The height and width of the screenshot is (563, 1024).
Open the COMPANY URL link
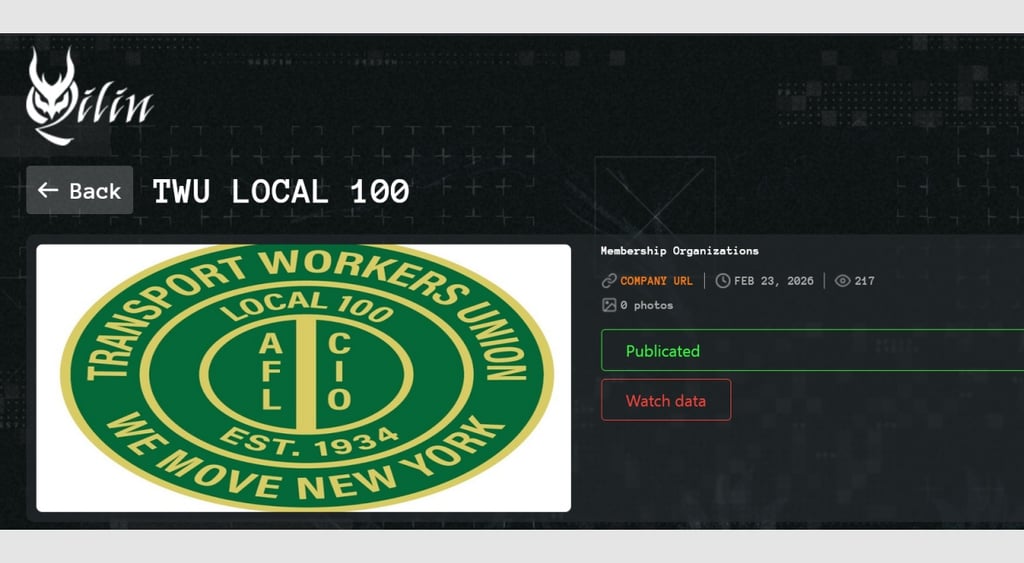point(656,281)
